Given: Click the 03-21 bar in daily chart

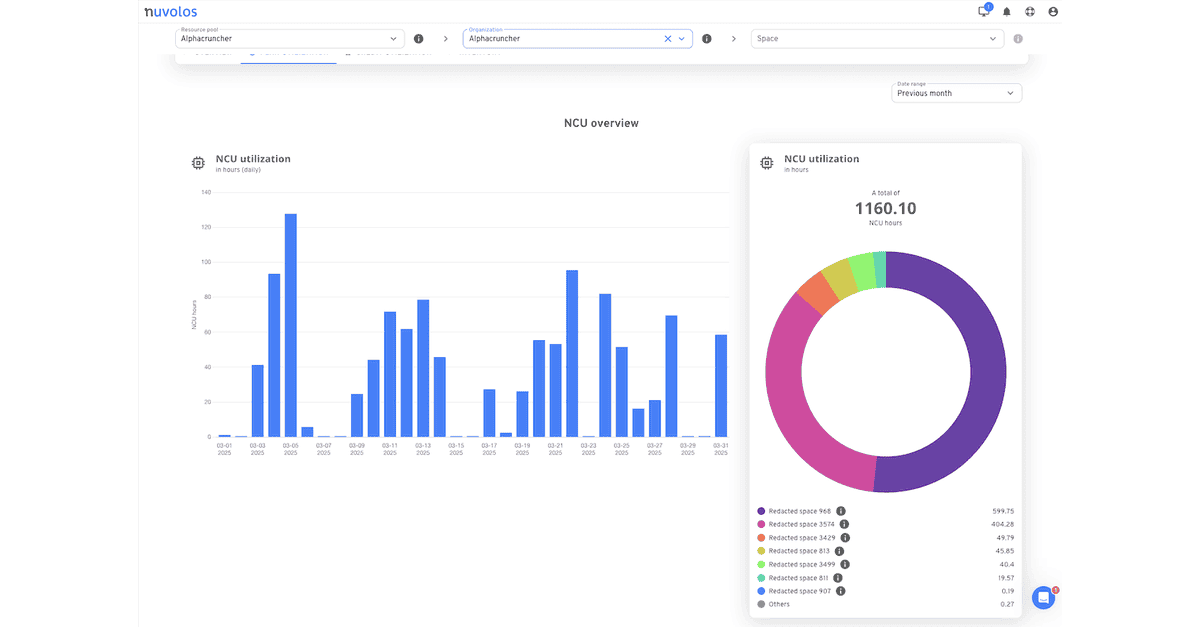Looking at the screenshot, I should tap(555, 390).
